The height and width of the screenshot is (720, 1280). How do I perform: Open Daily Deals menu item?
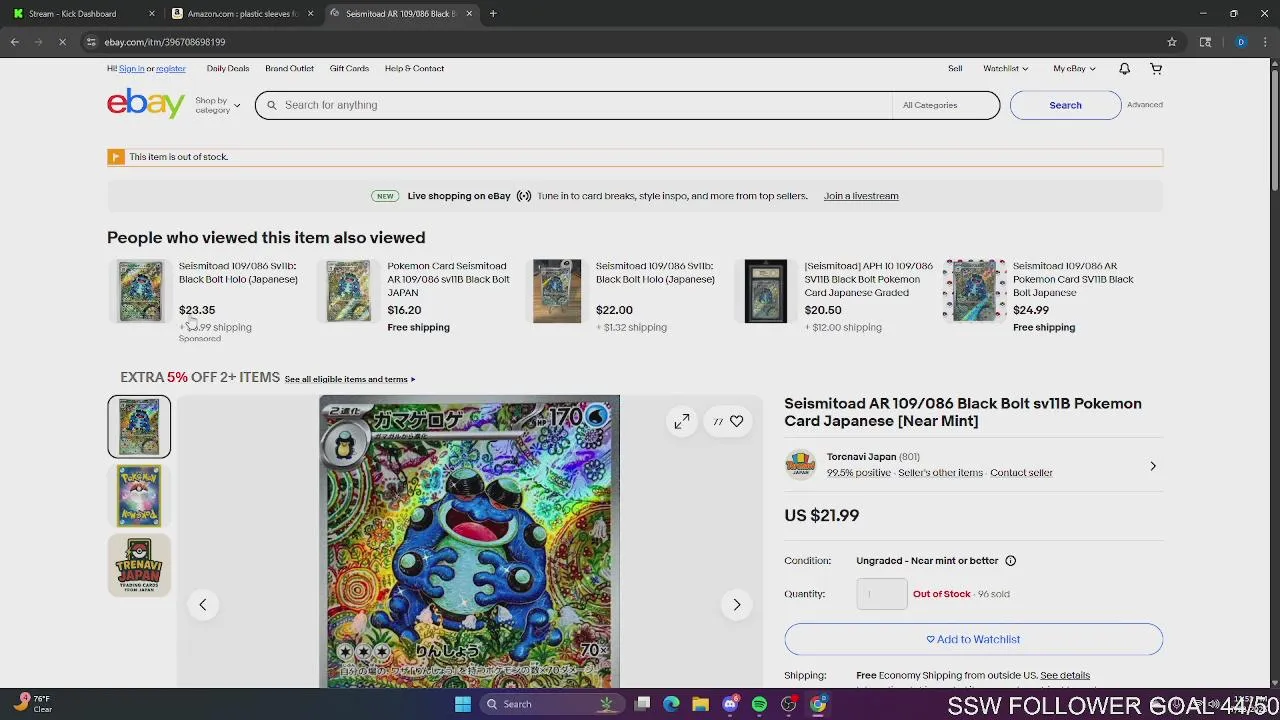(x=228, y=69)
